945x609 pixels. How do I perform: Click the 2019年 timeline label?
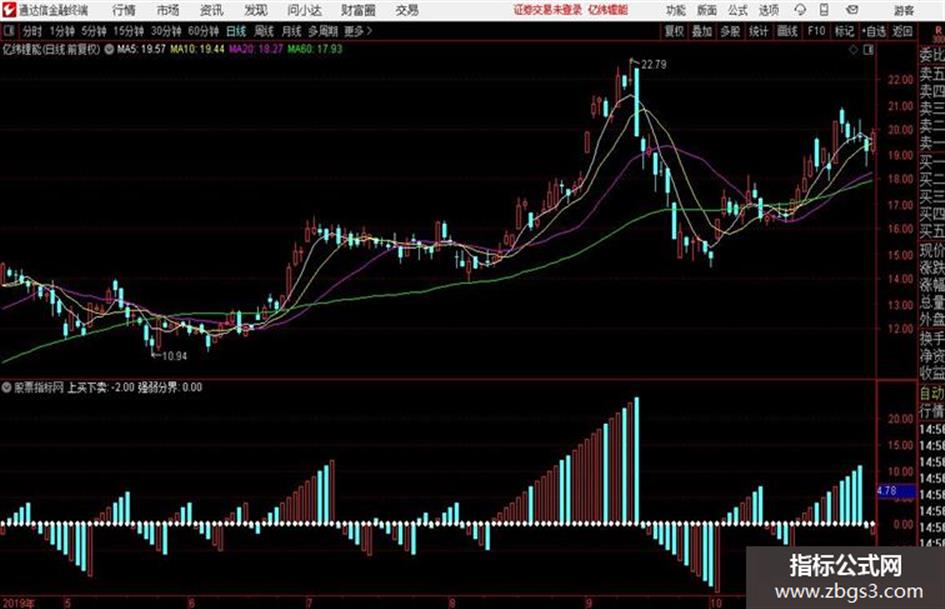[x=18, y=603]
